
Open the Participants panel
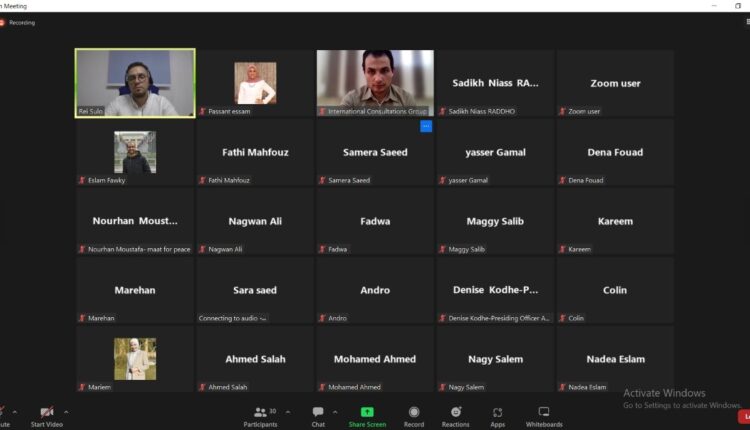[259, 415]
